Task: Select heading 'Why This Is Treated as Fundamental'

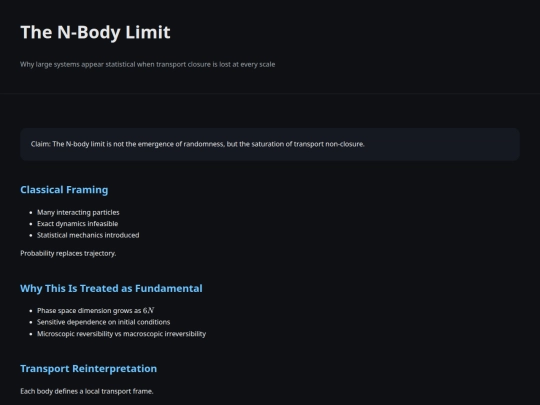Action: tap(111, 289)
